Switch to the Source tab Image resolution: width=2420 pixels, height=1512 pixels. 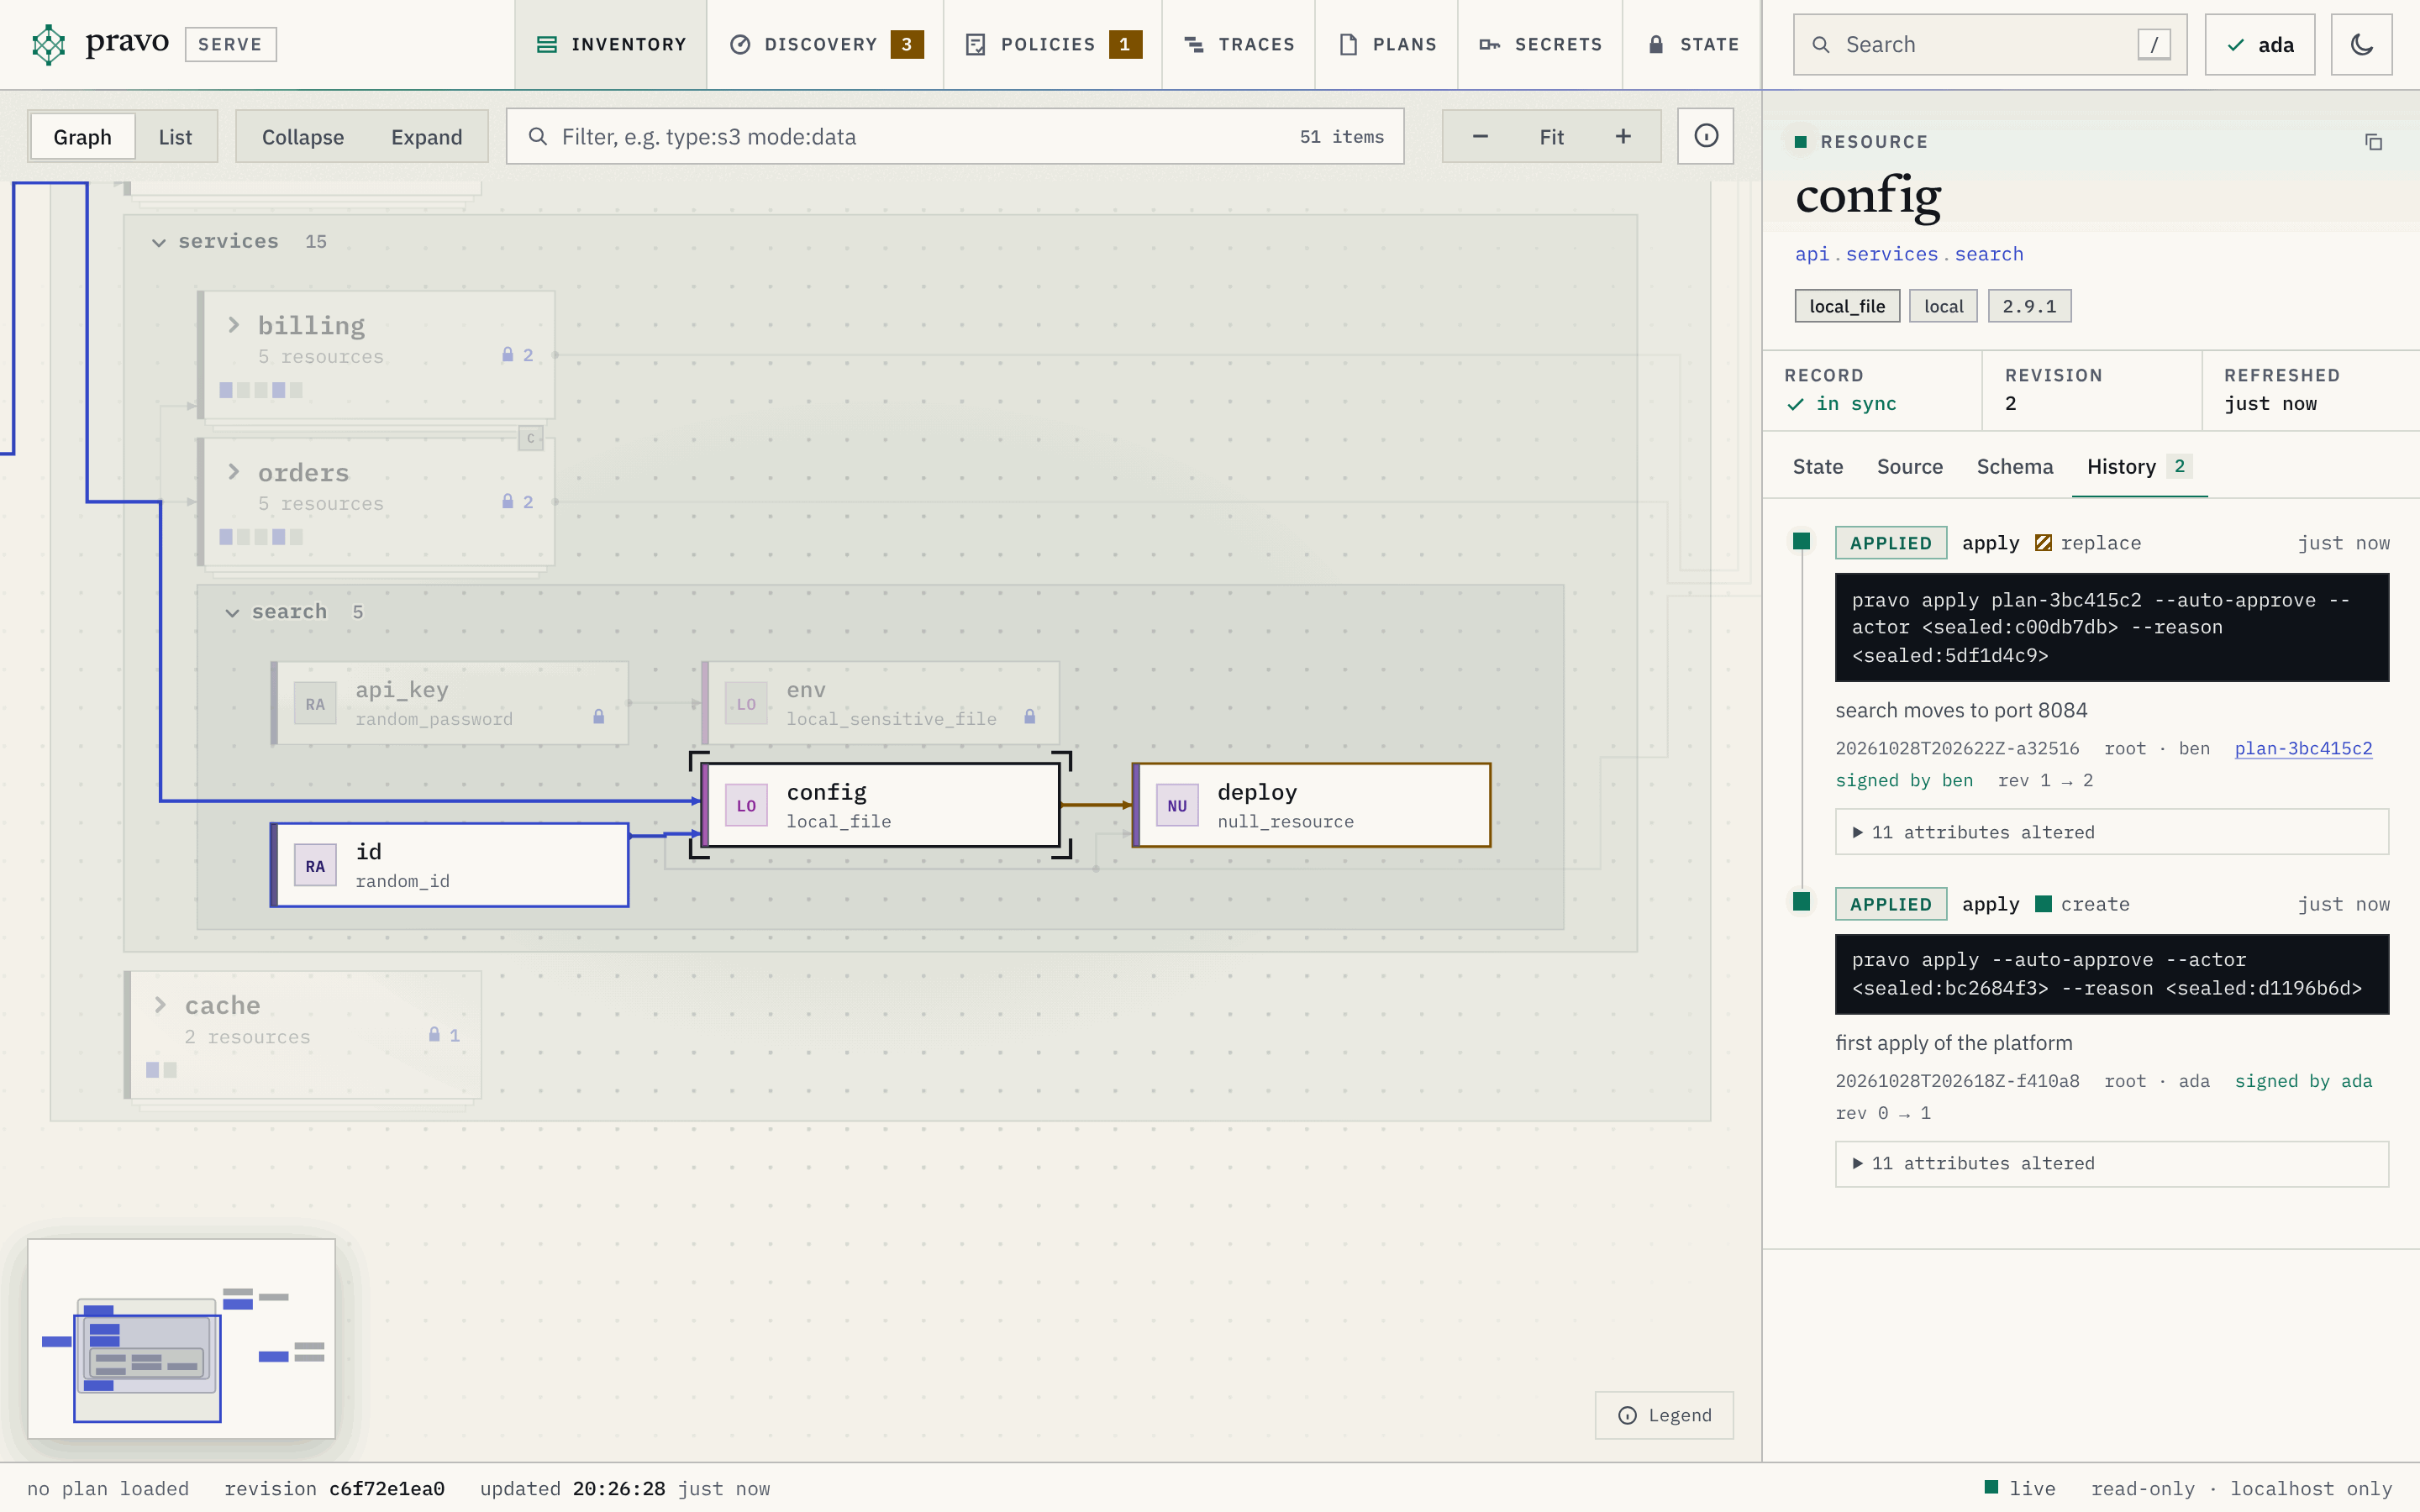coord(1909,467)
